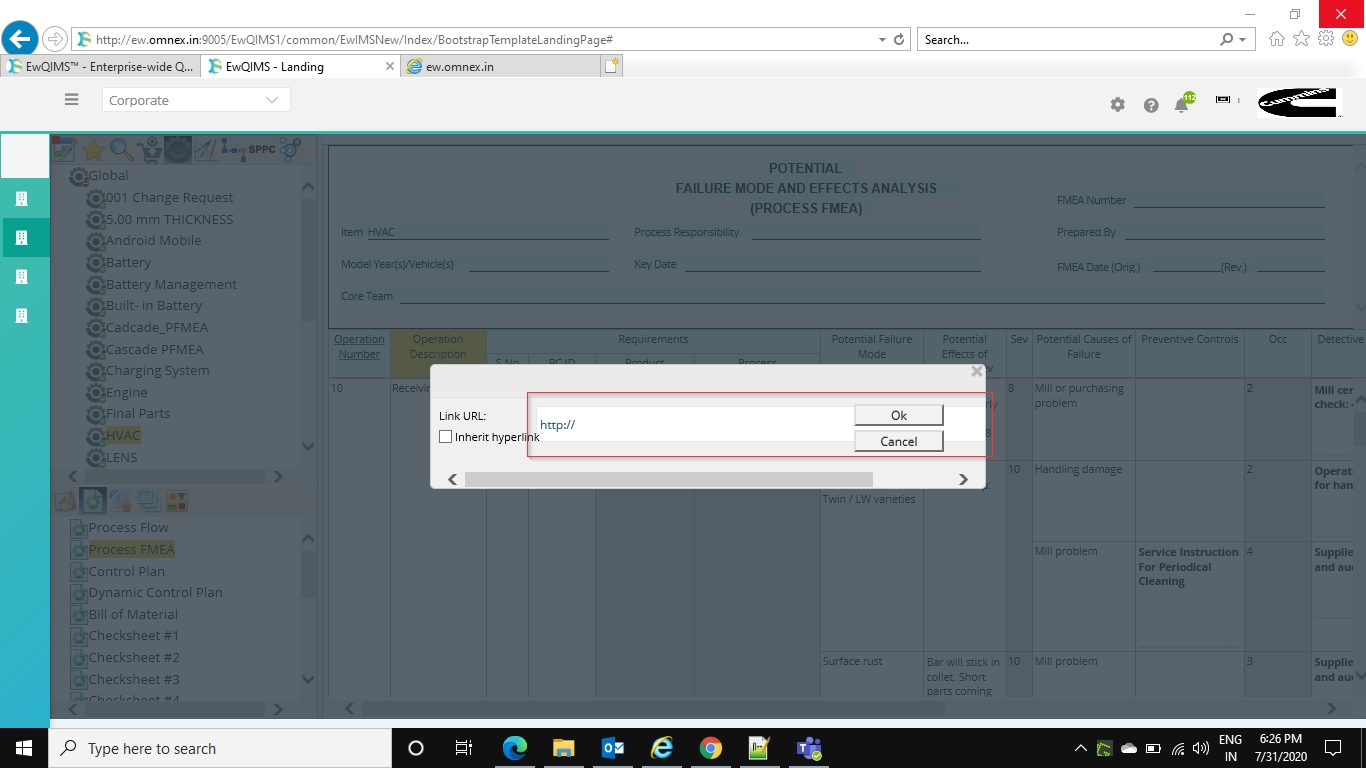Click the Operation Number column header link
The width and height of the screenshot is (1366, 768).
[x=359, y=347]
